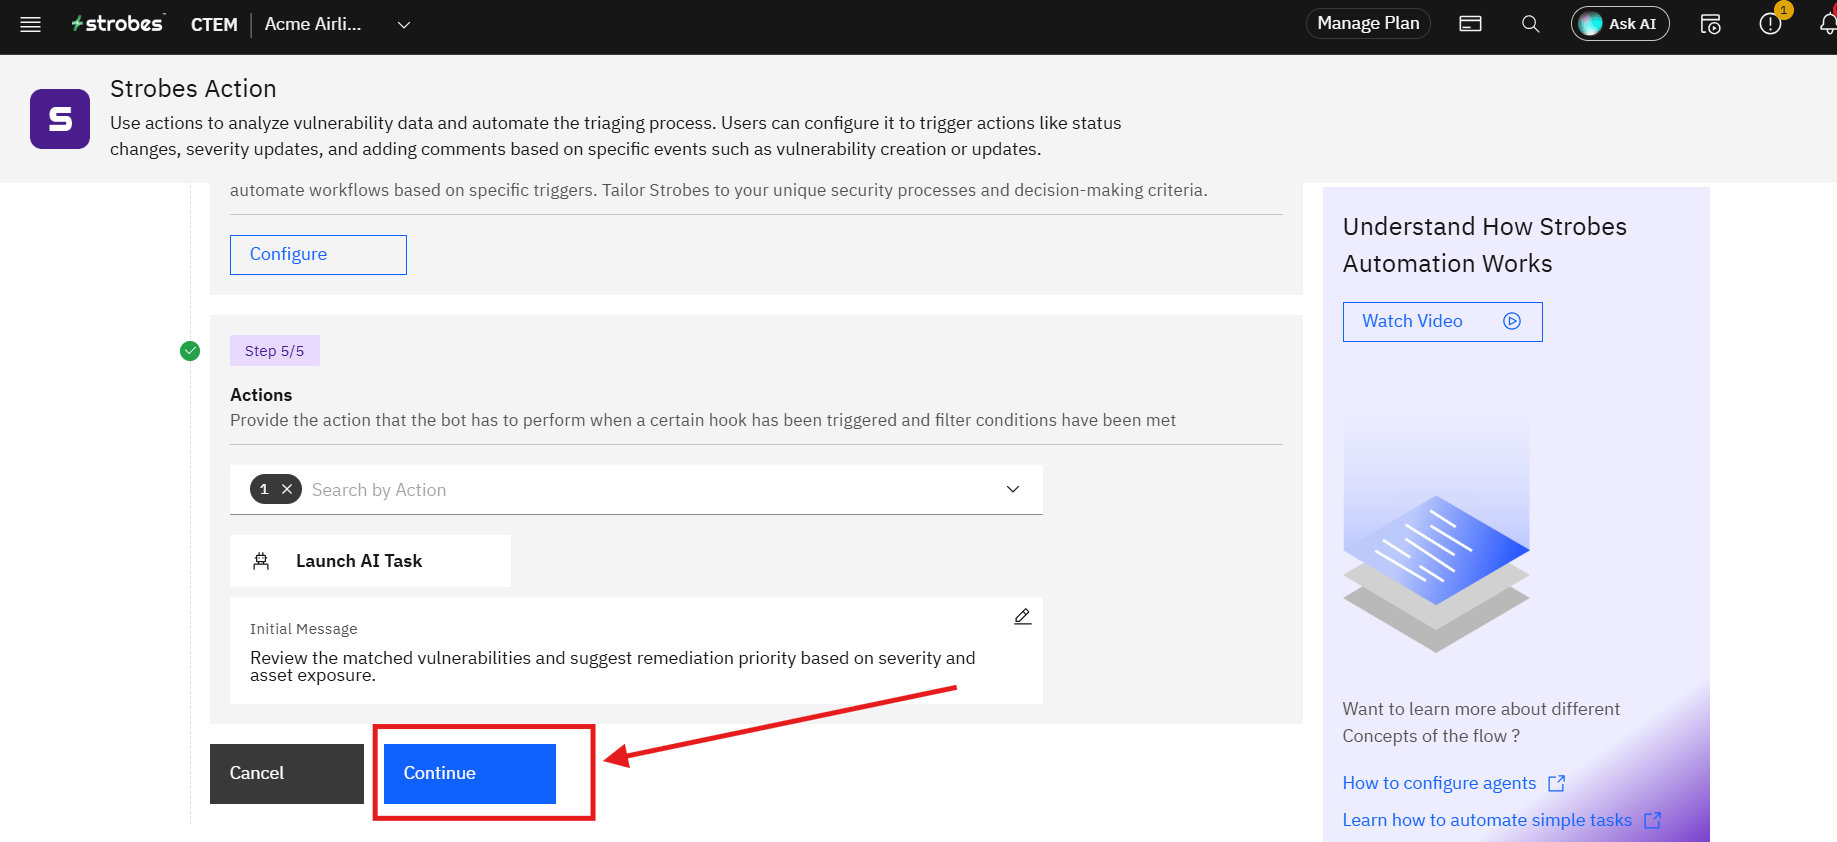
Task: Click the Understand How Strobes Automation Works heading
Action: (x=1485, y=245)
